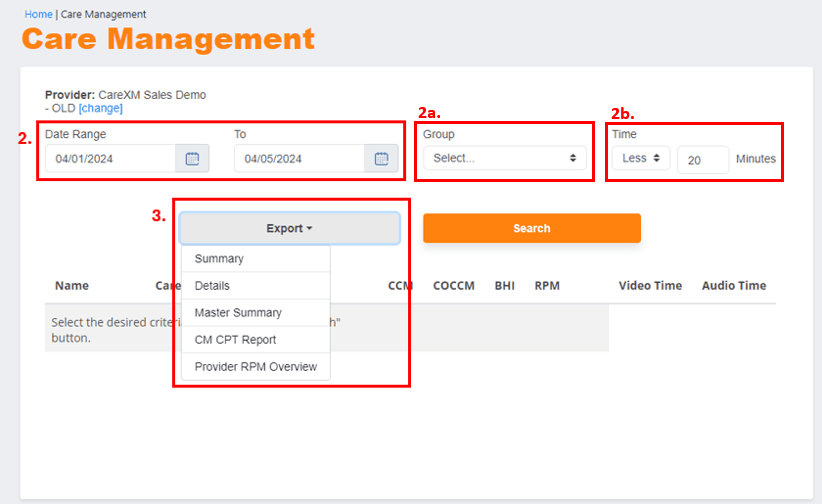Click the Name column header

72,286
